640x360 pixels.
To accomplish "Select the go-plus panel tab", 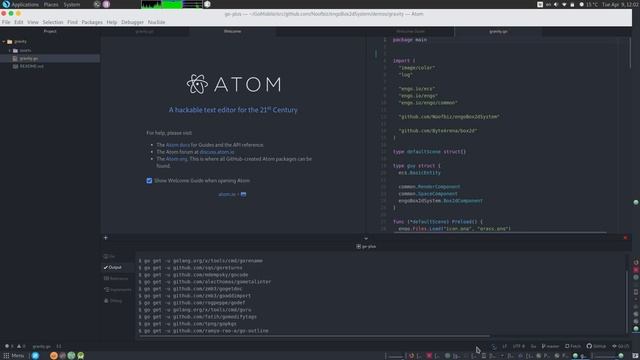I will [366, 247].
